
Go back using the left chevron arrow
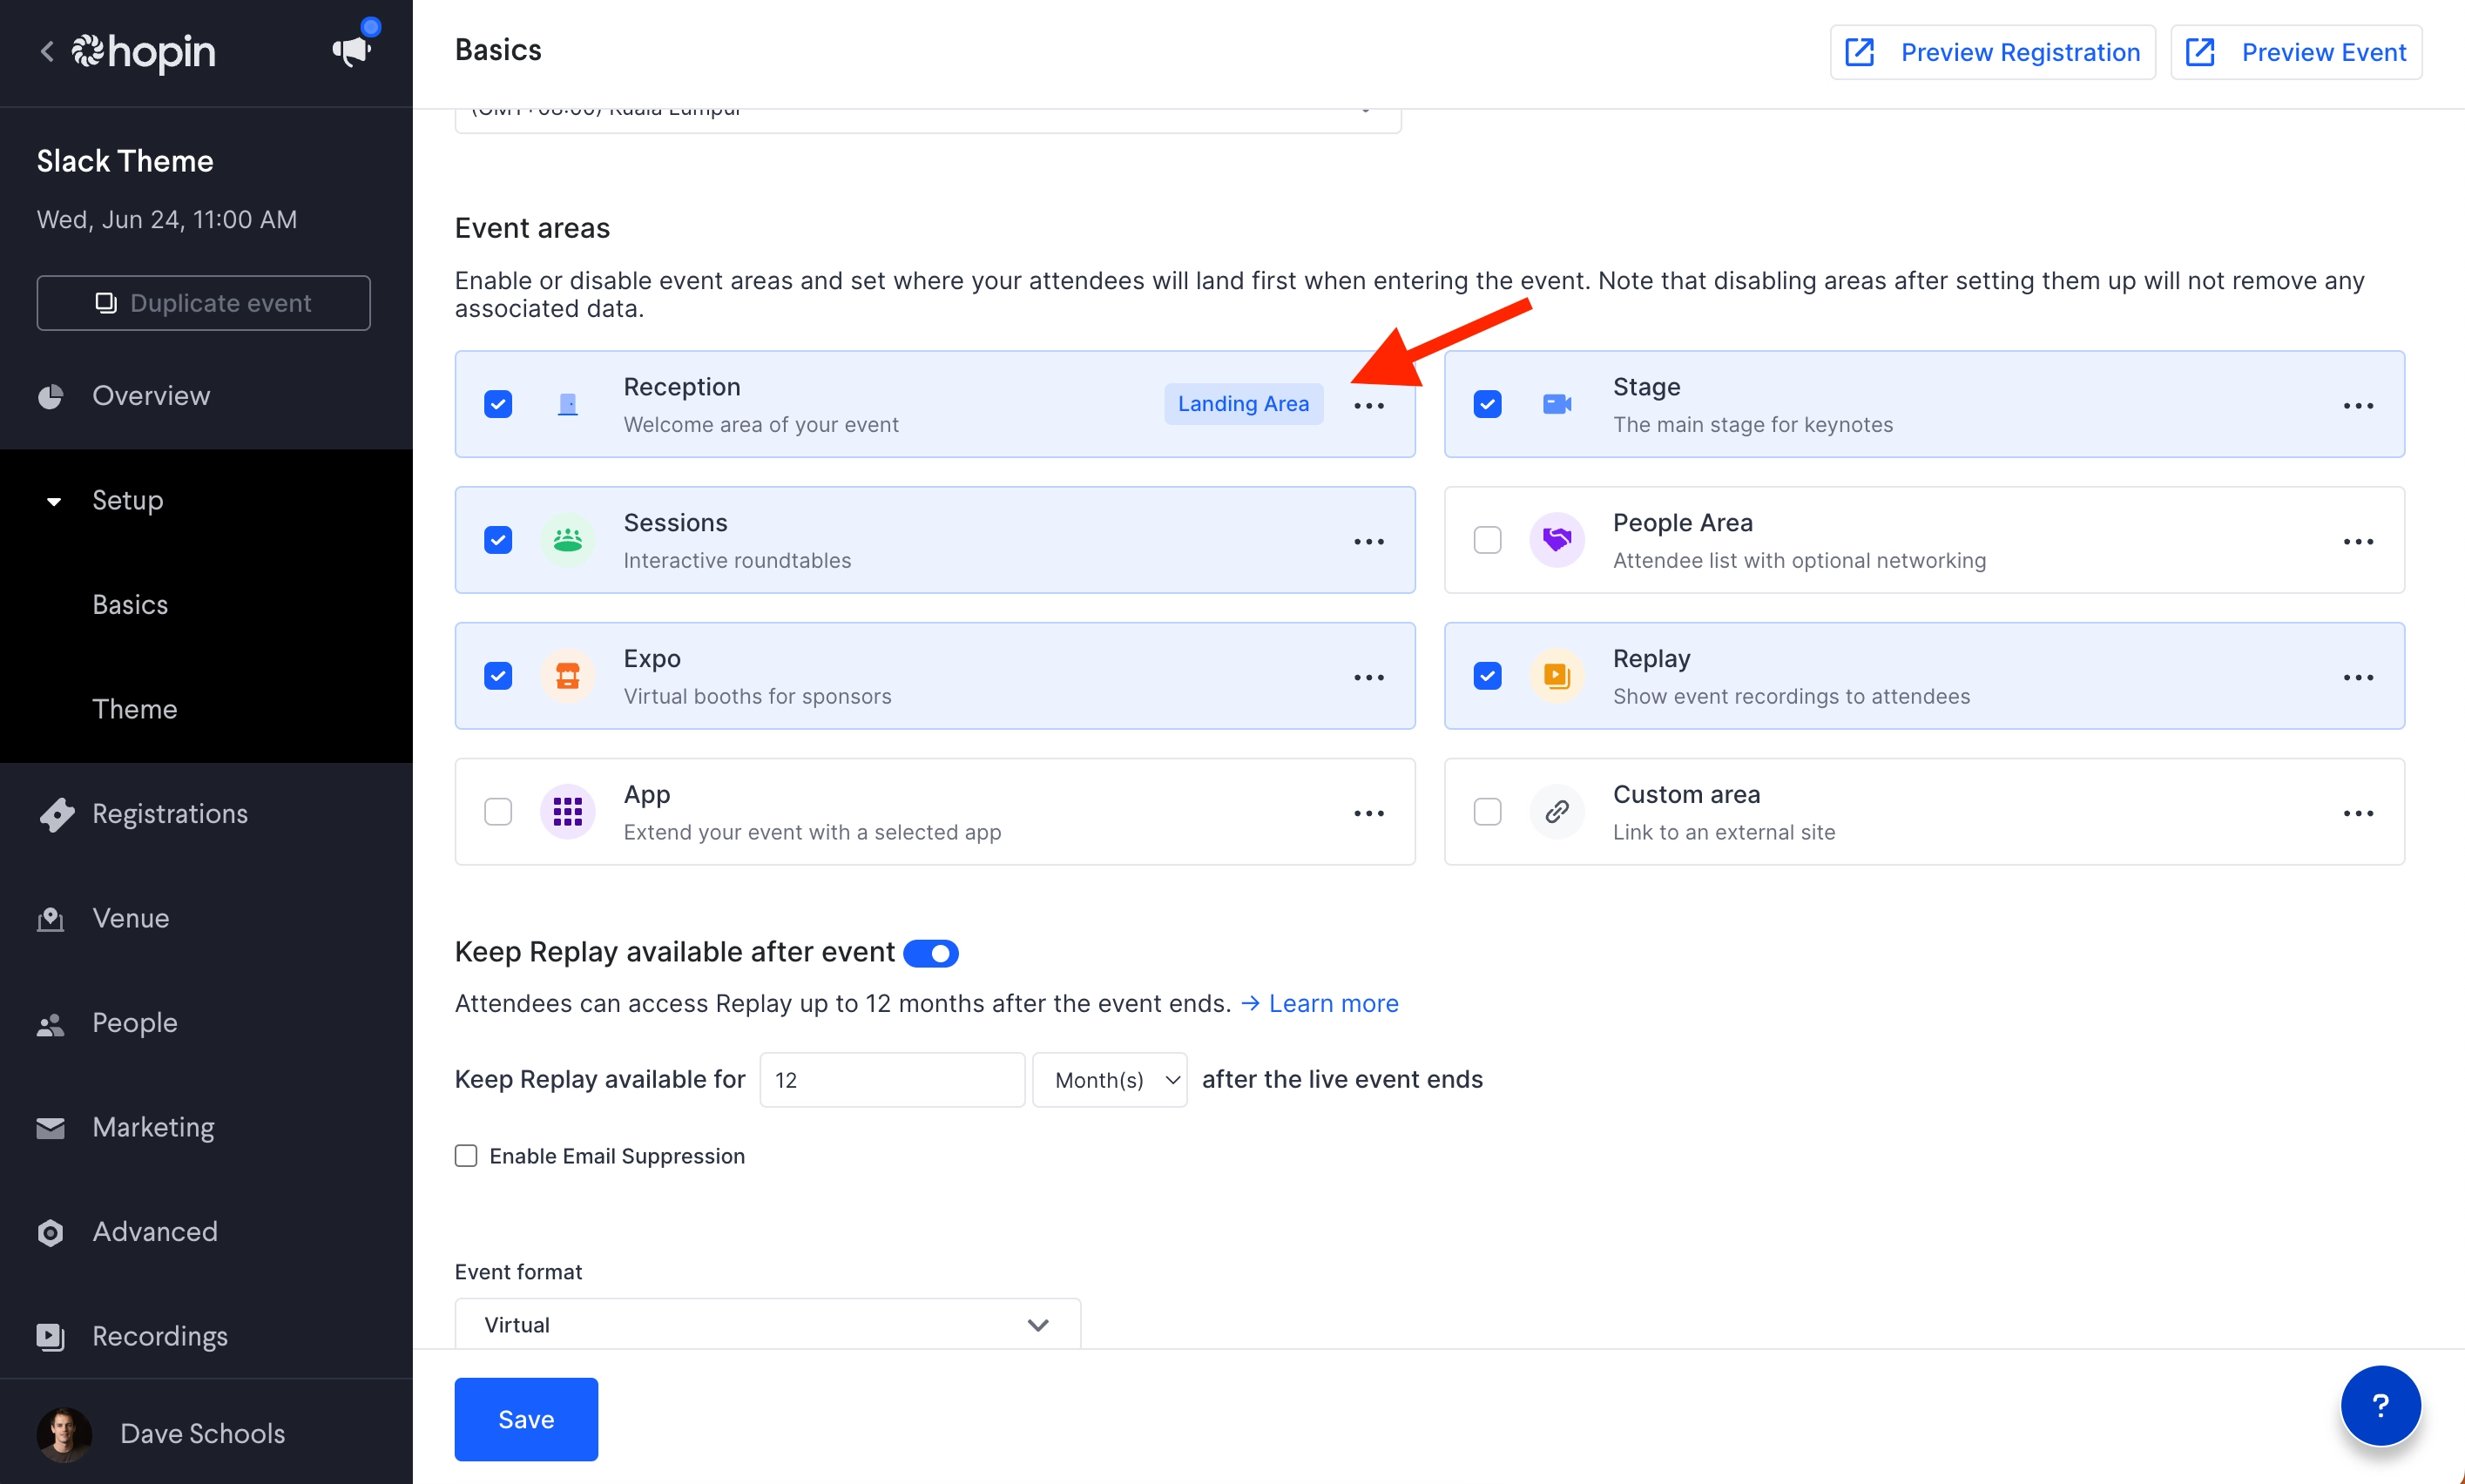(x=46, y=51)
